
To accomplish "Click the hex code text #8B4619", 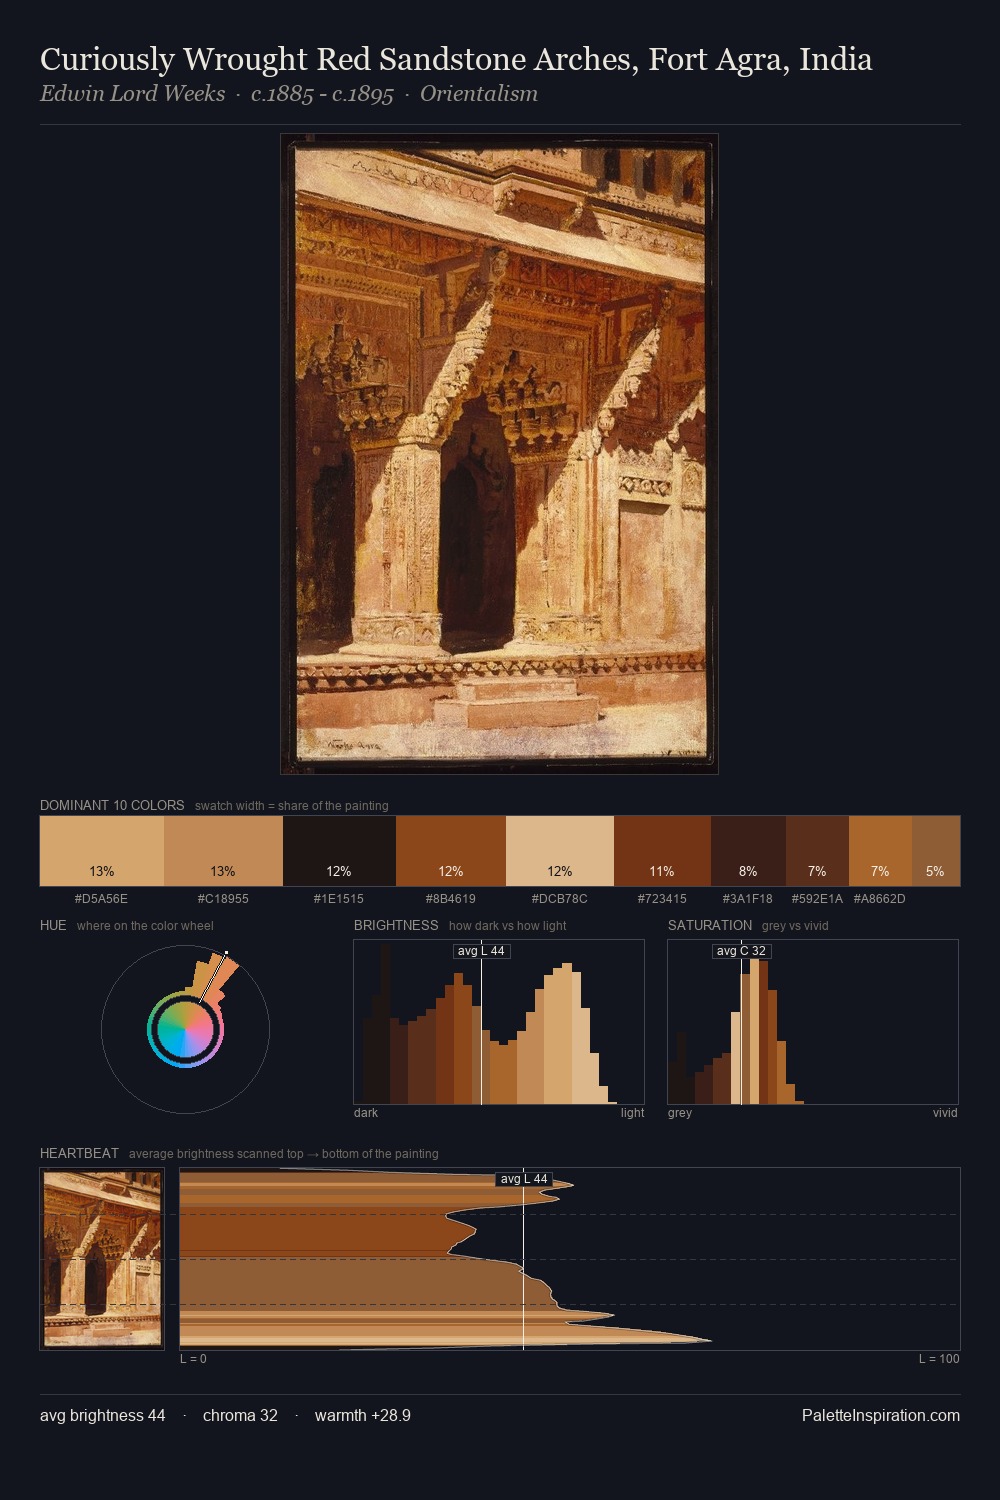I will [x=451, y=899].
